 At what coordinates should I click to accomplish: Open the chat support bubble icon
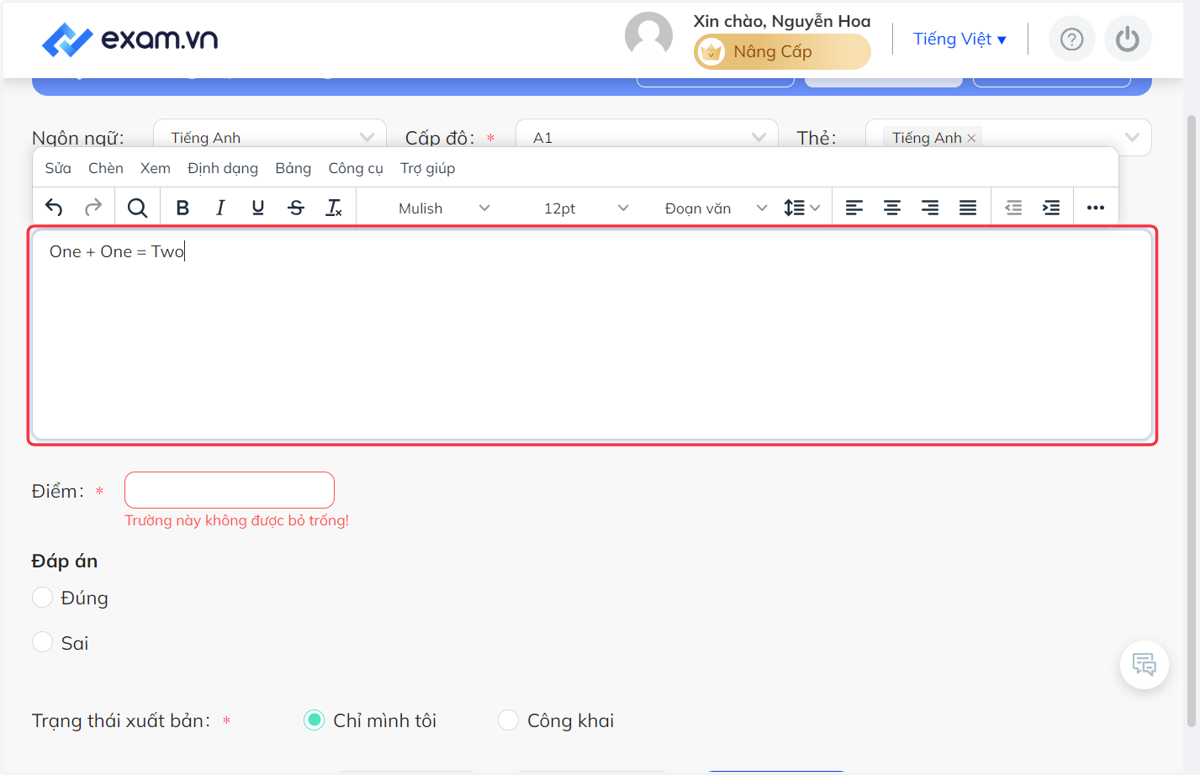click(x=1144, y=664)
